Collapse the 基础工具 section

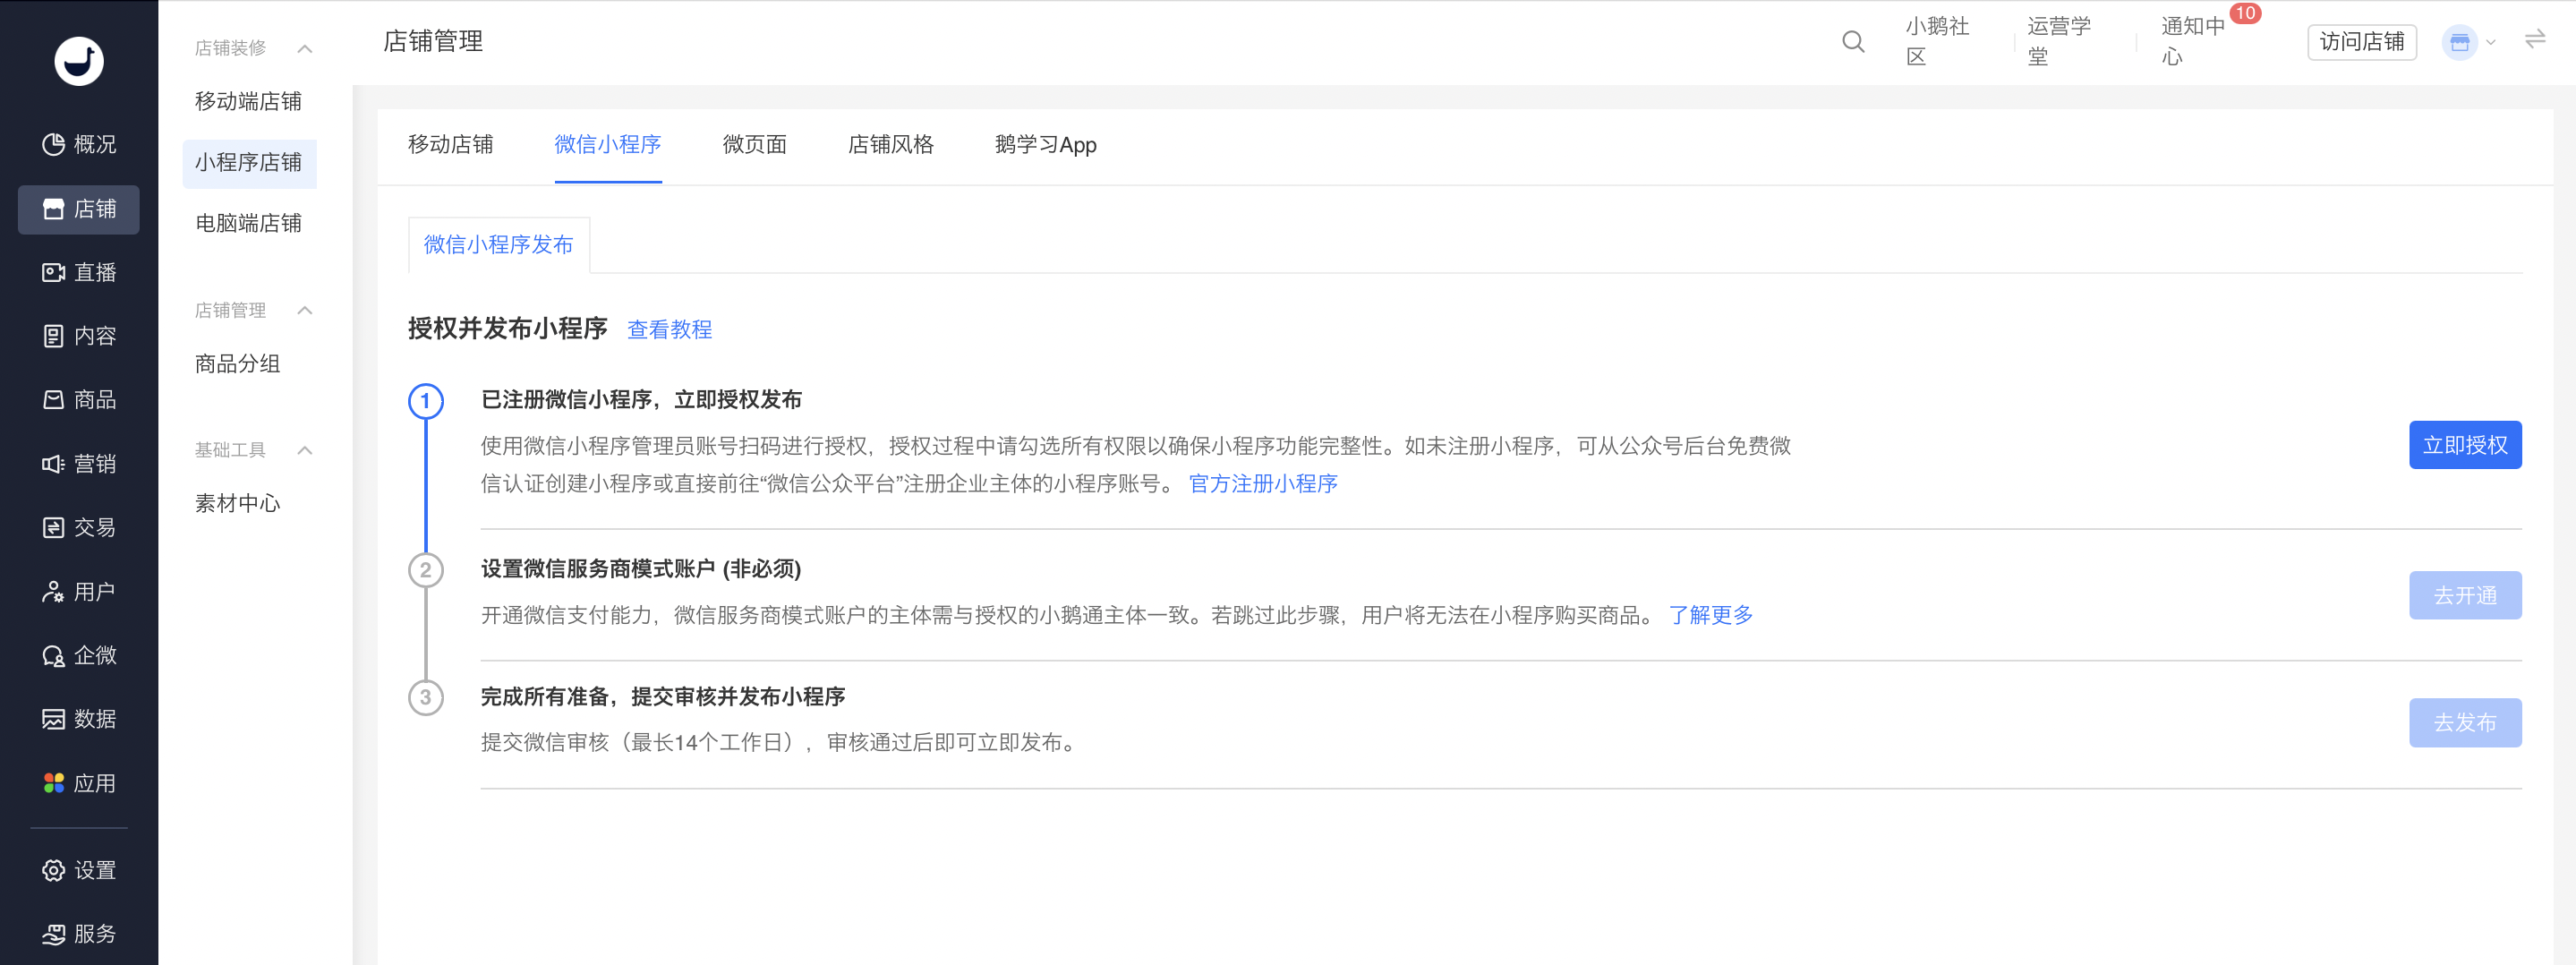coord(305,451)
